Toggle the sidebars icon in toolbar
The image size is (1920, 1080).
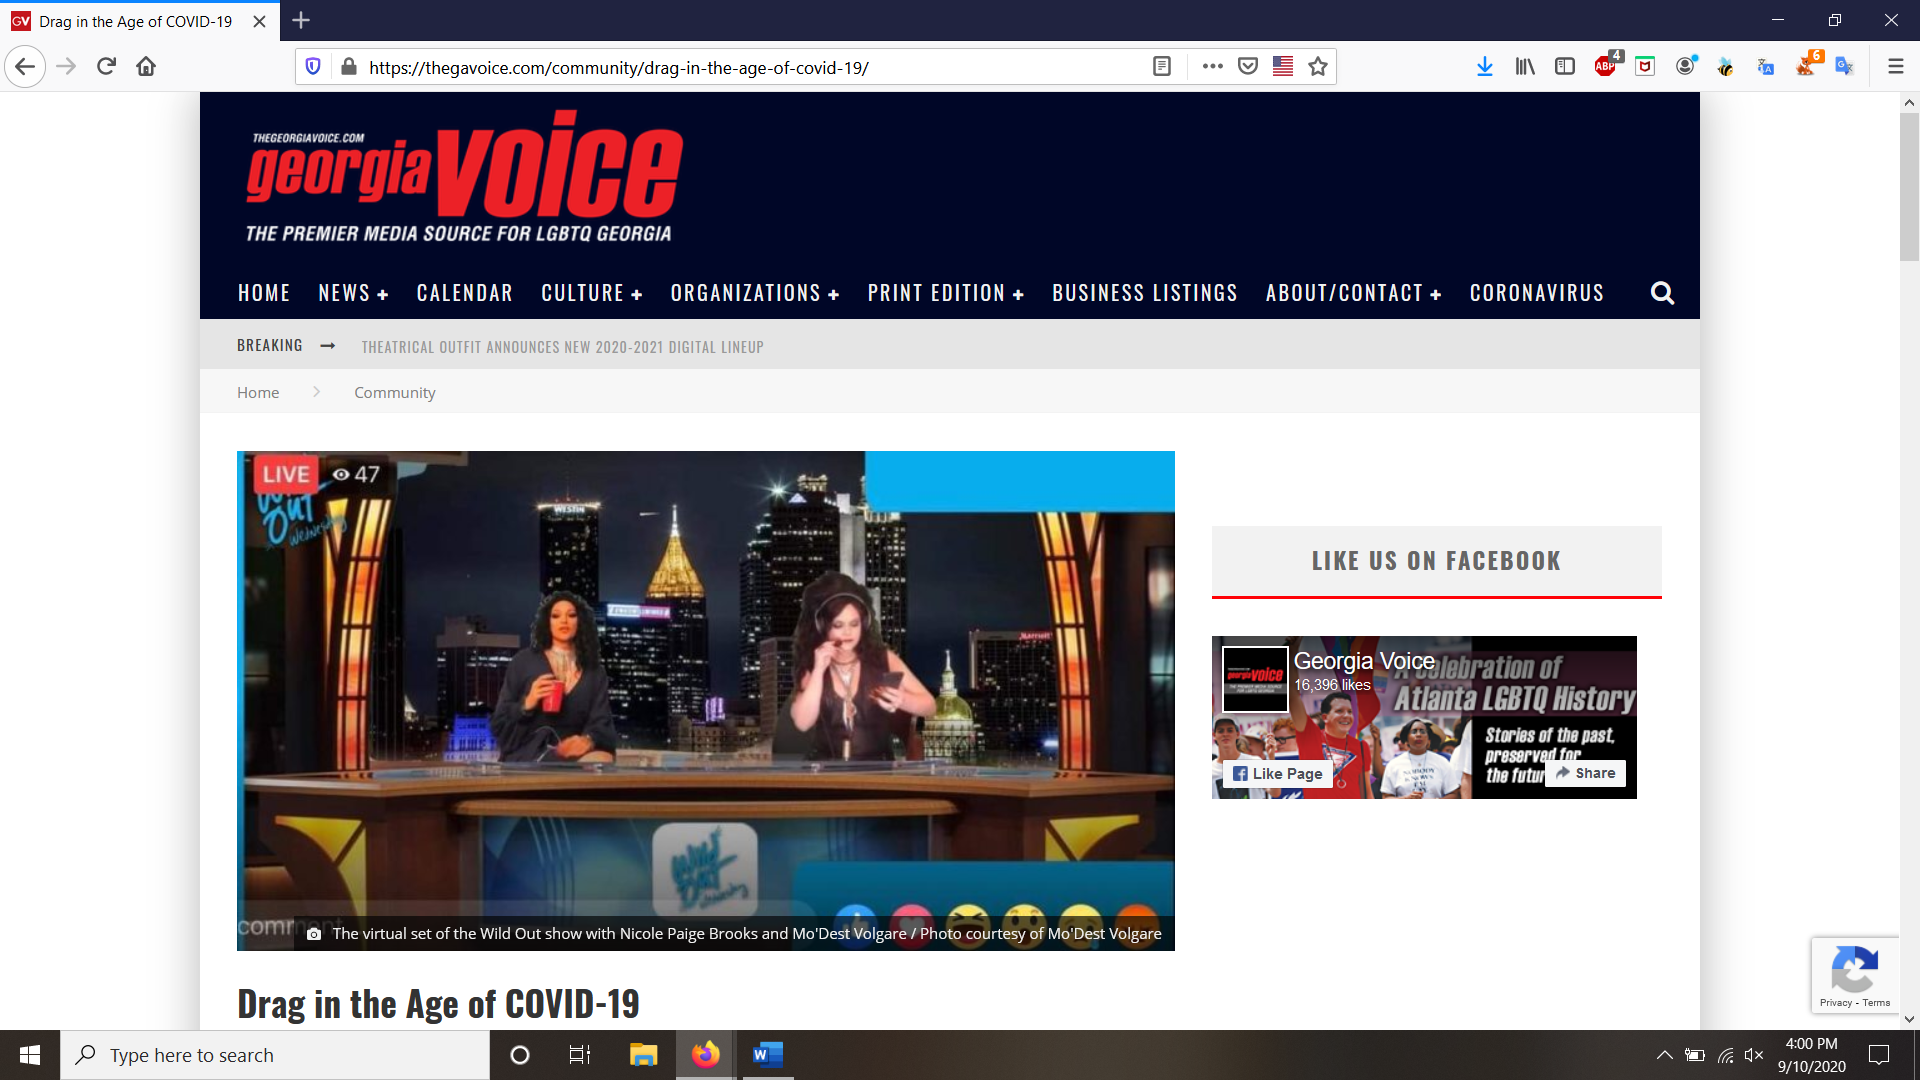pyautogui.click(x=1565, y=67)
